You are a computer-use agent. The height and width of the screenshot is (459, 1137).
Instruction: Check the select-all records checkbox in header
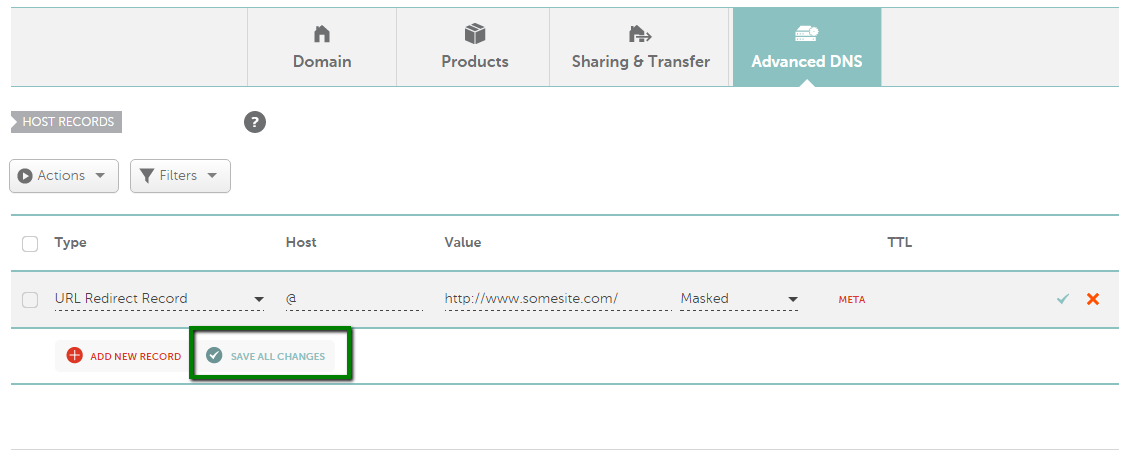(x=30, y=244)
